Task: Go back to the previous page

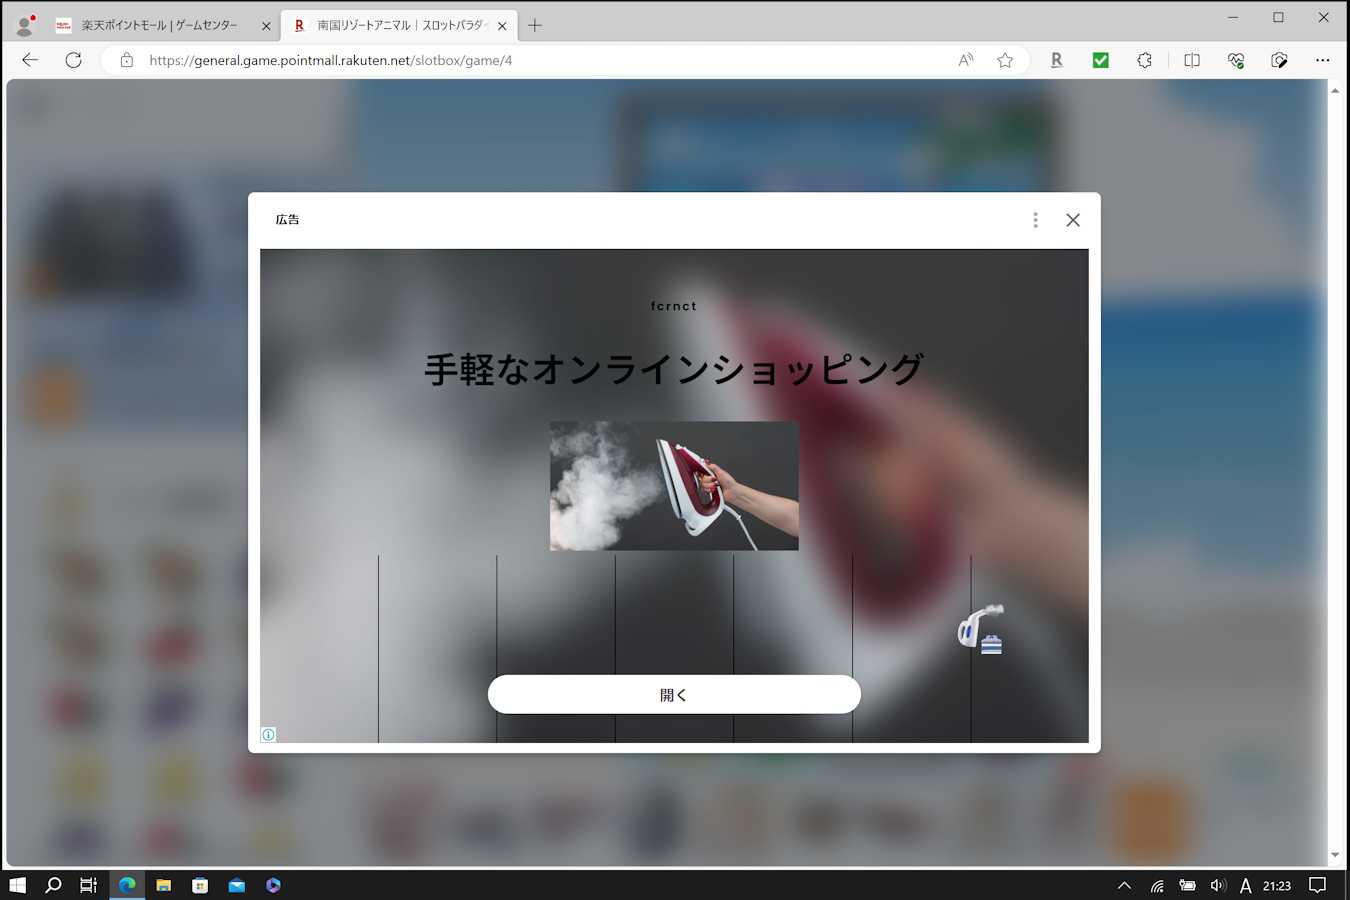Action: pos(30,60)
